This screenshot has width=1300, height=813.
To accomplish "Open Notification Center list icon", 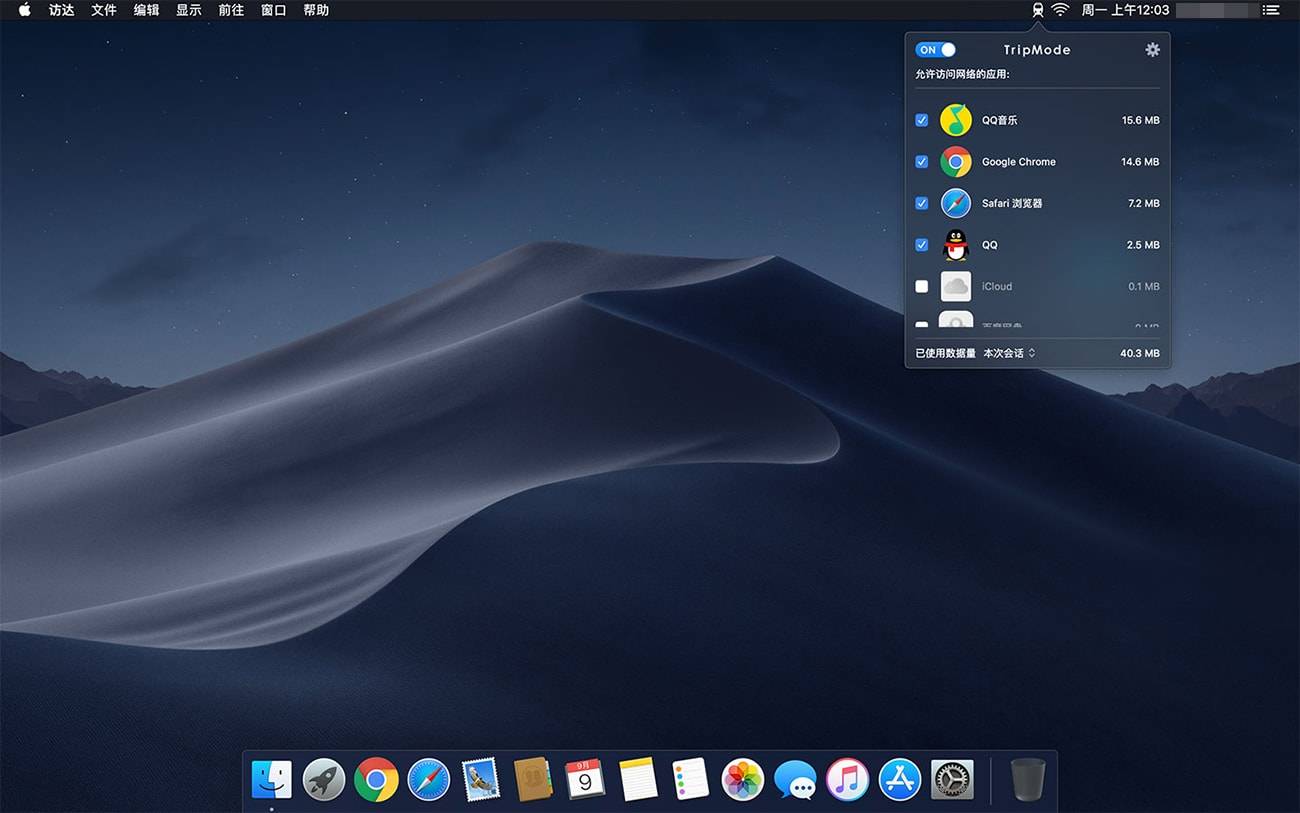I will click(x=1271, y=10).
